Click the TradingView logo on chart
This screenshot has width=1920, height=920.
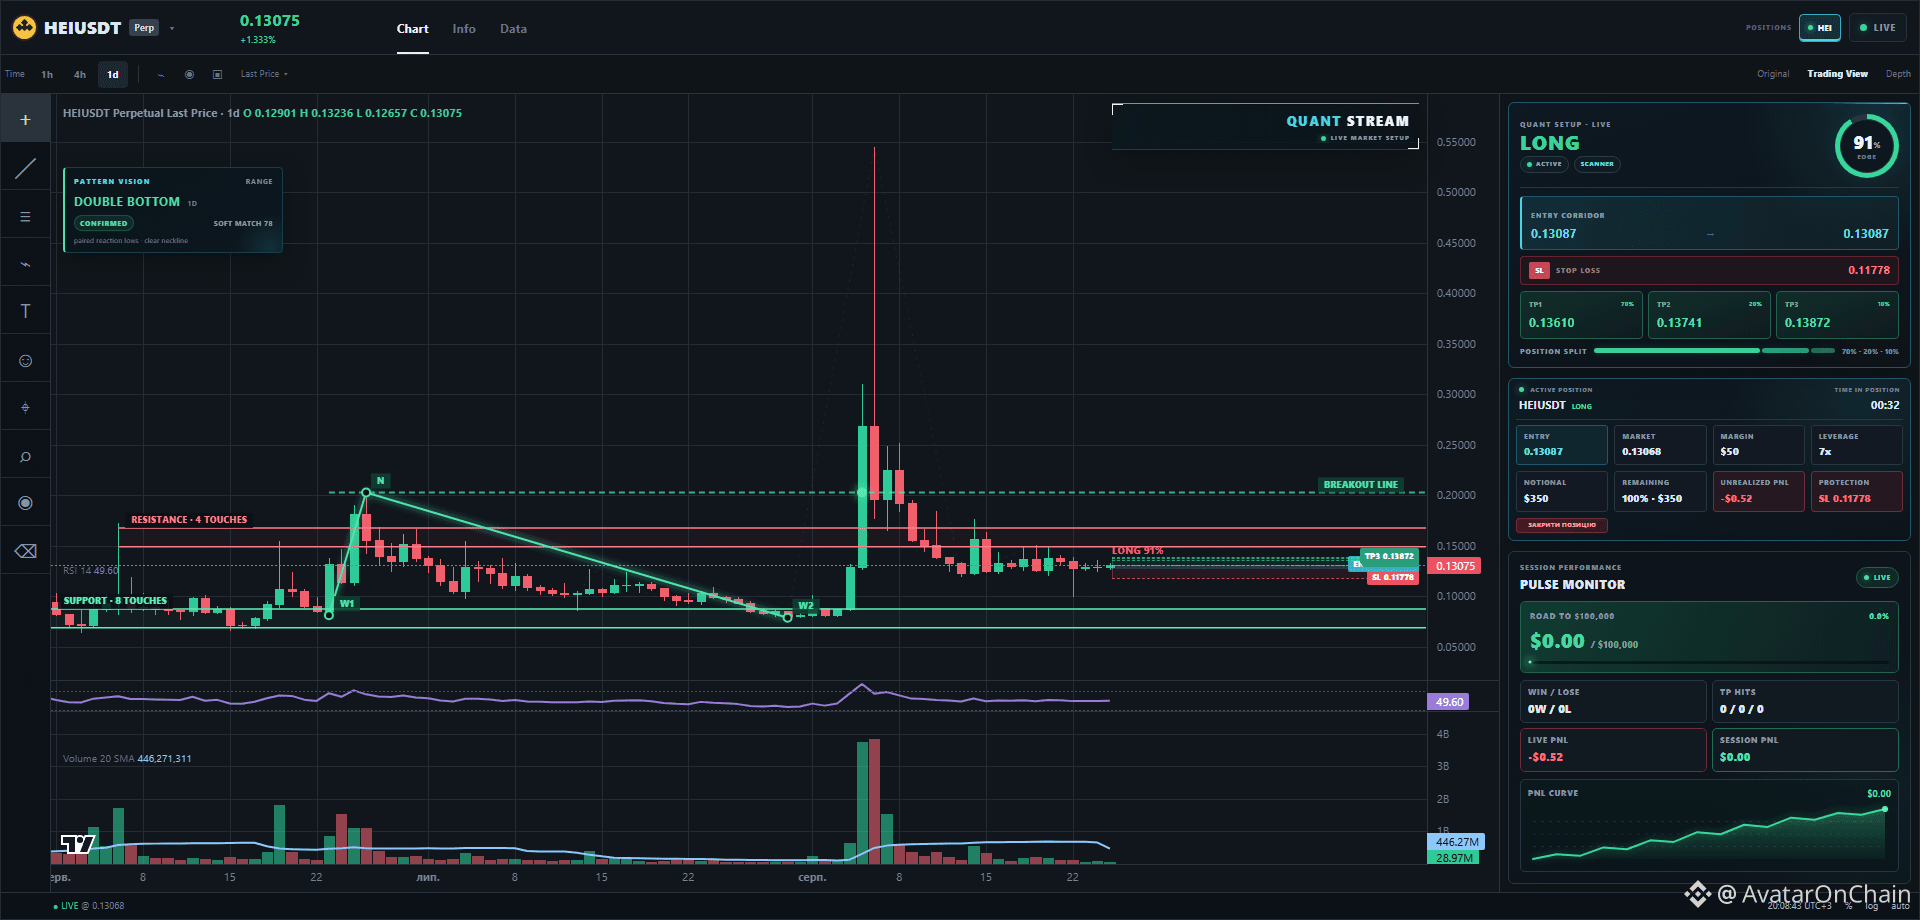[x=78, y=844]
